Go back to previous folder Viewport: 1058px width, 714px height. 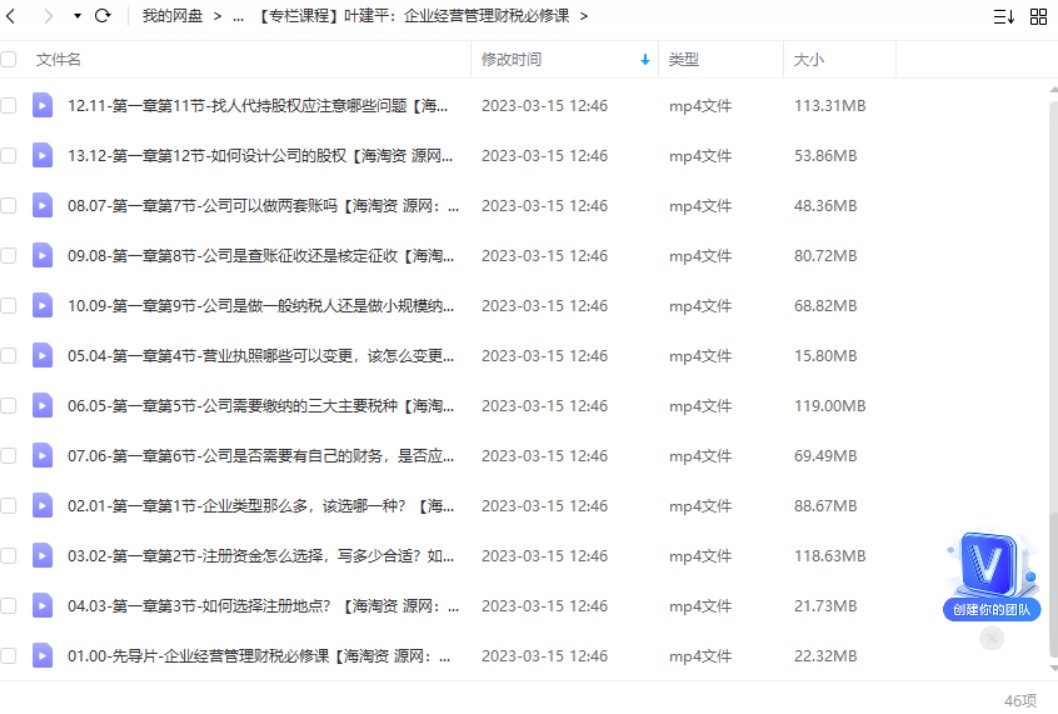click(10, 16)
